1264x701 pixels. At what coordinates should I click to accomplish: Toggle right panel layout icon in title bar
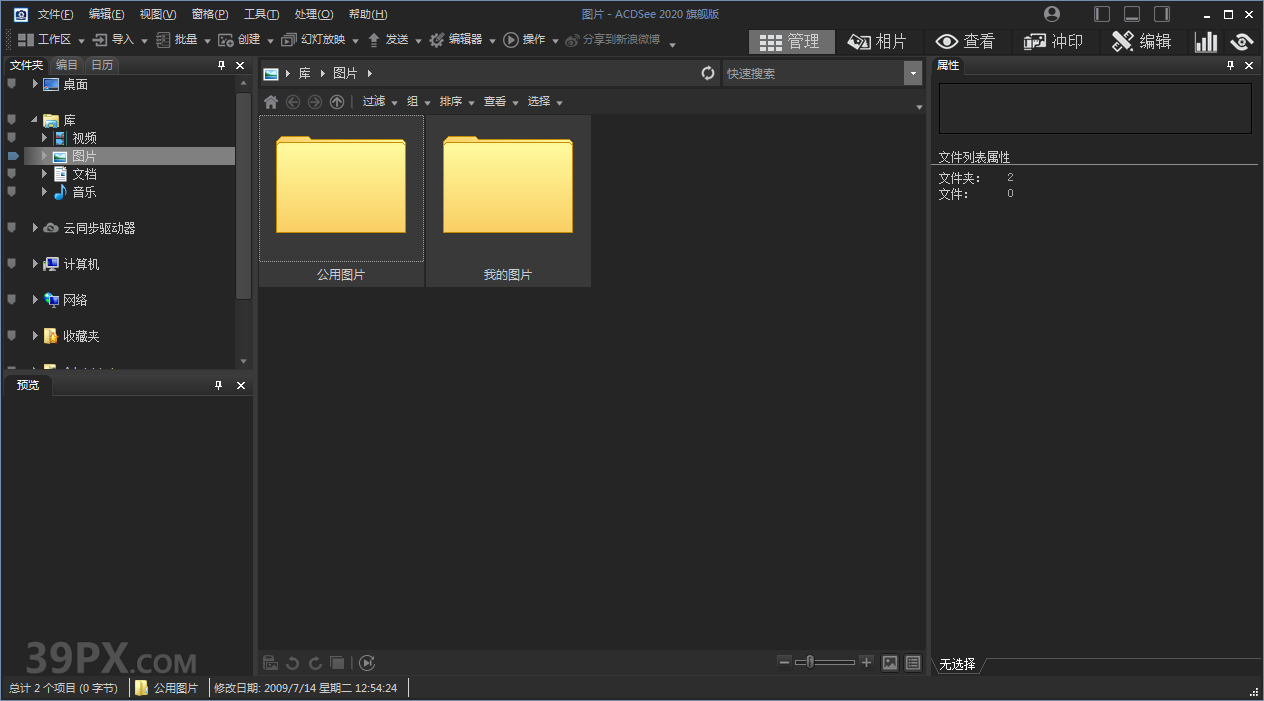[1161, 14]
